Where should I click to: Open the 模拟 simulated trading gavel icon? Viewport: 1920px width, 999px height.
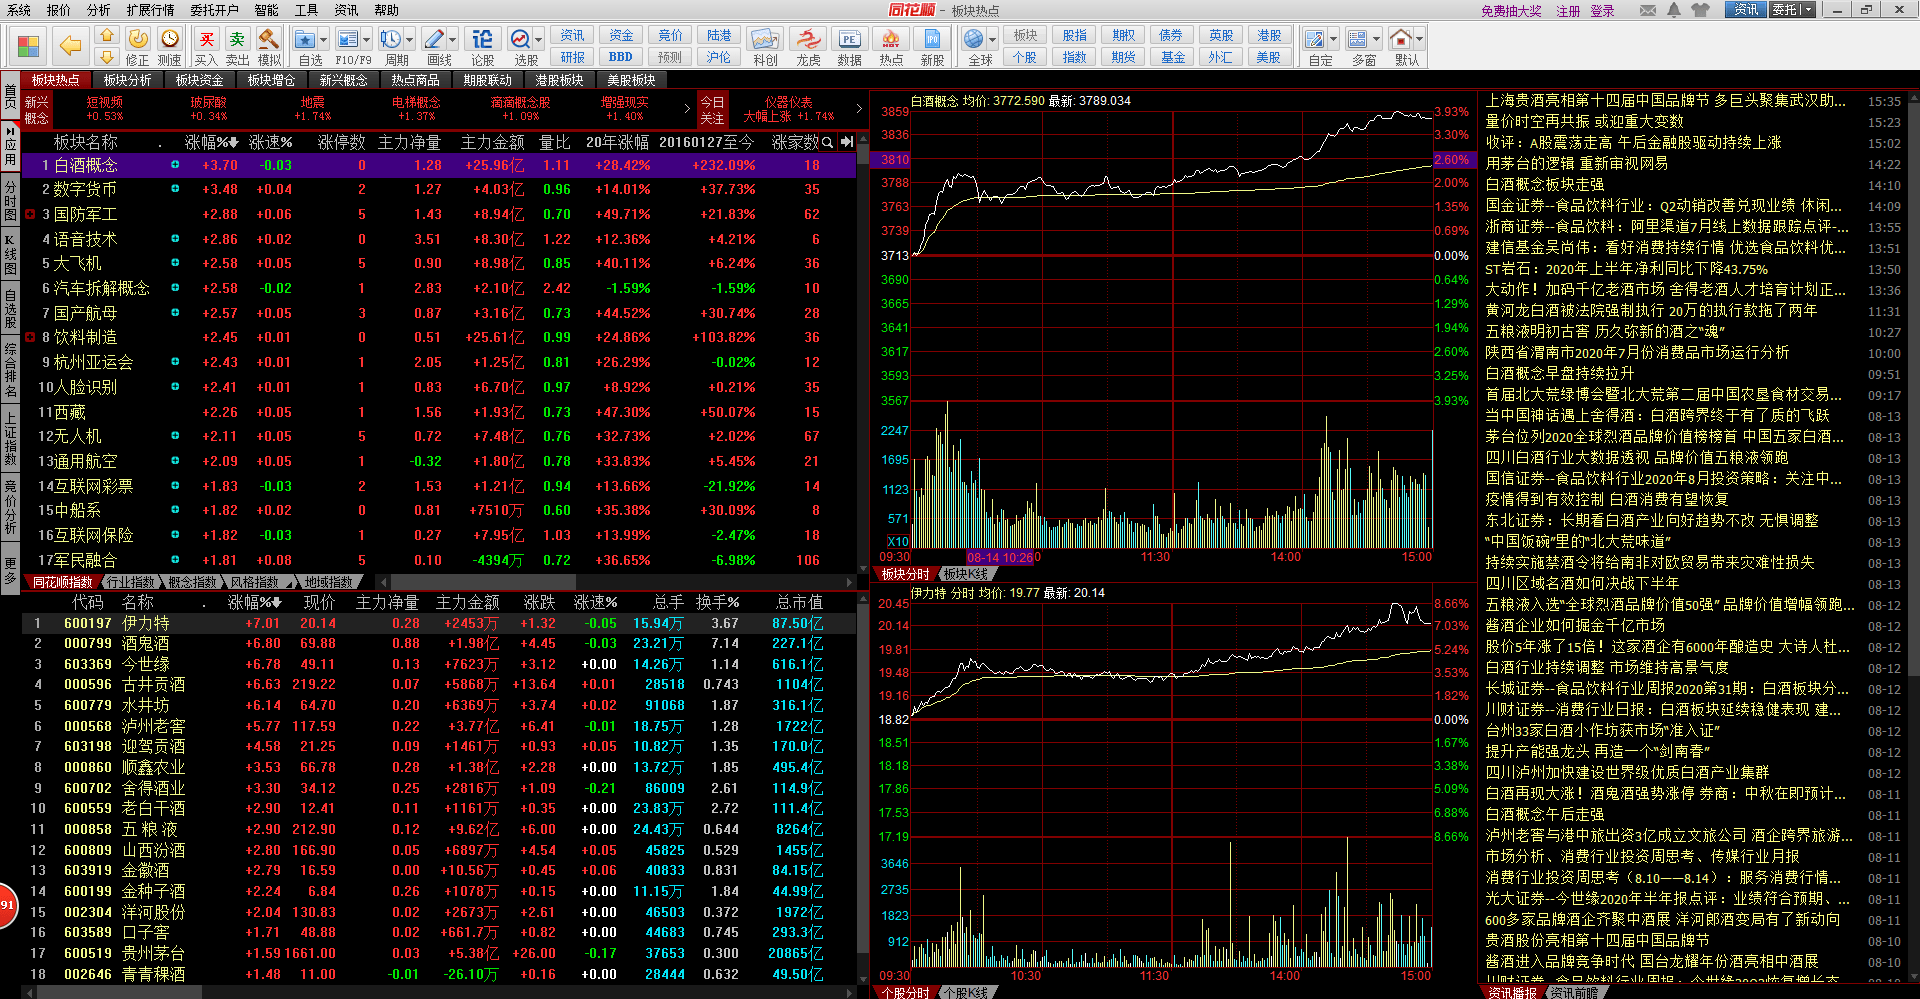point(269,47)
